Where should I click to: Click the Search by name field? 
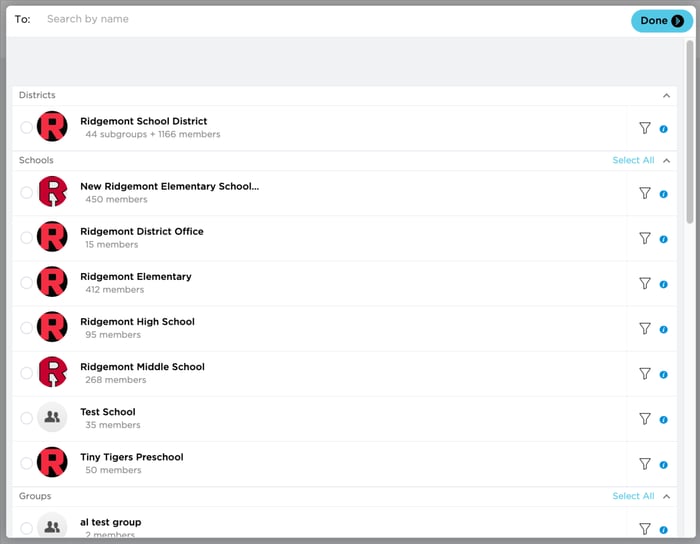point(335,19)
